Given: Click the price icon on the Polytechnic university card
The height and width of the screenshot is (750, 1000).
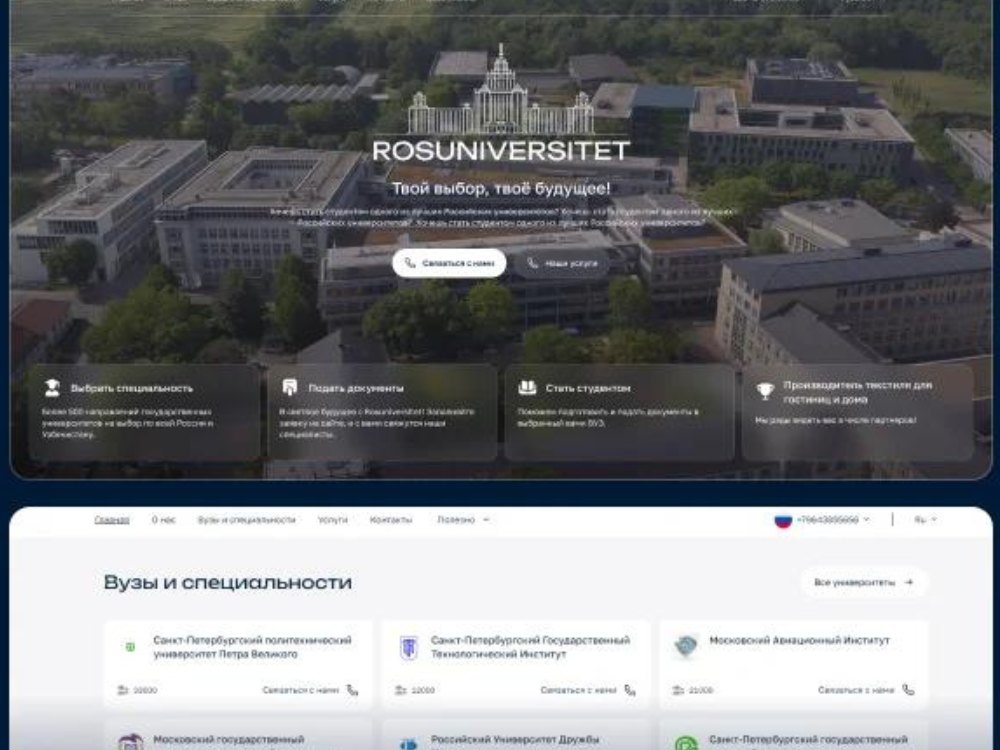Looking at the screenshot, I should click(123, 690).
